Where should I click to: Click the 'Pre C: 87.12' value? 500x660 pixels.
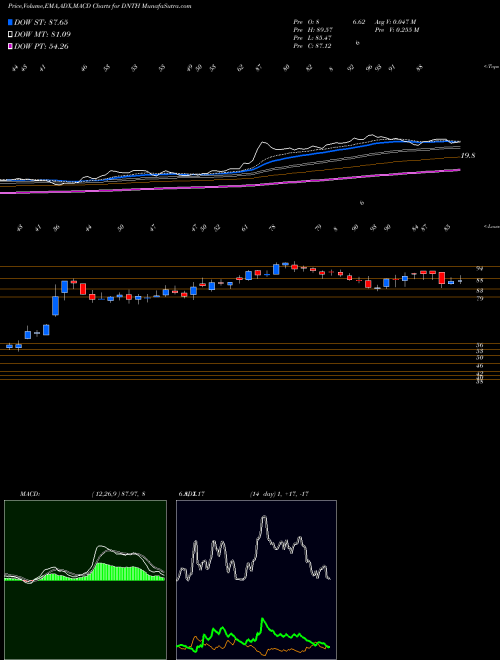pos(313,46)
